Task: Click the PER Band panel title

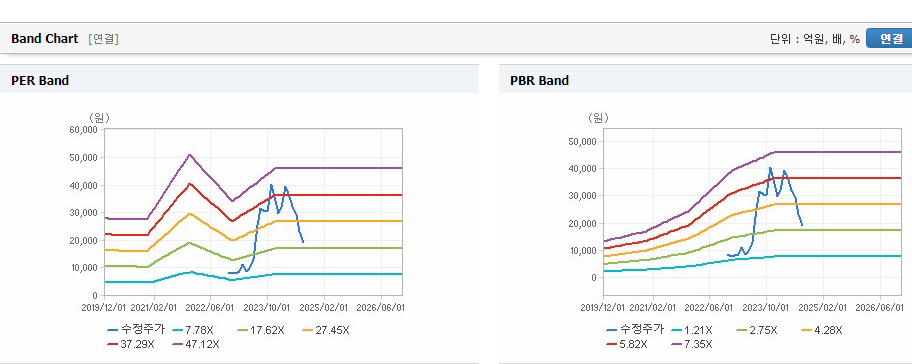Action: click(40, 81)
